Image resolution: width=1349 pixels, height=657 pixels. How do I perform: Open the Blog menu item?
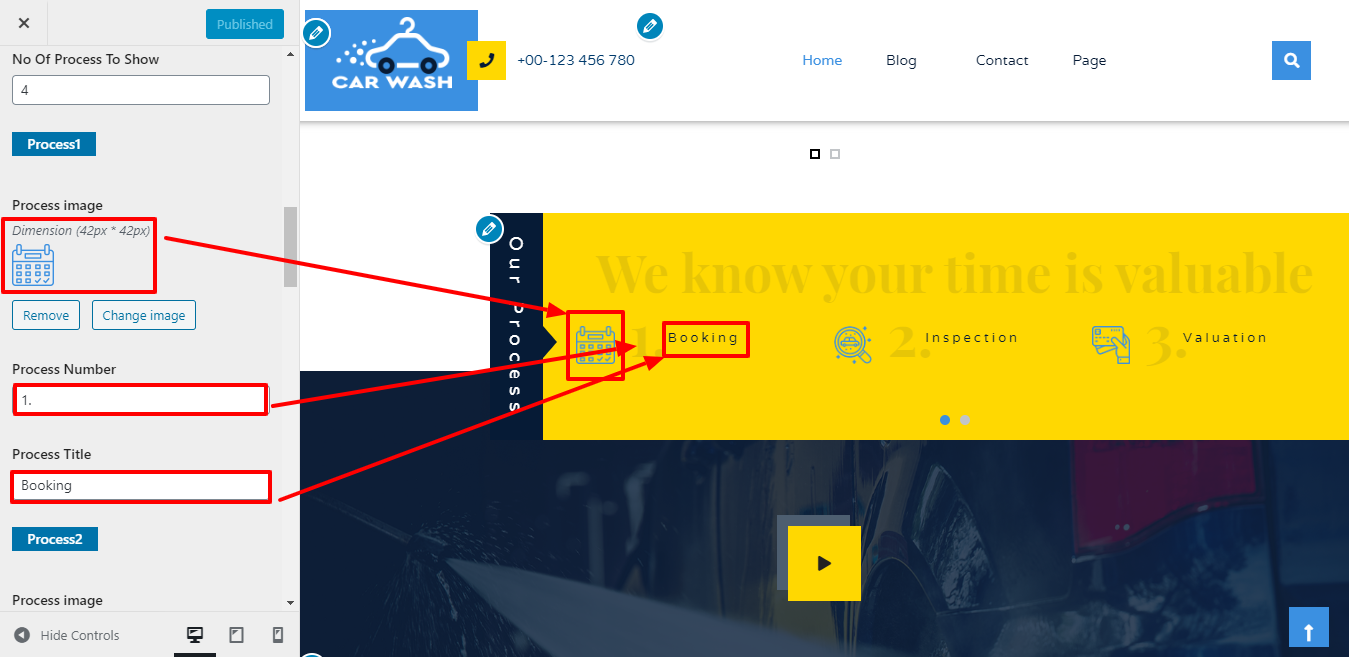(901, 60)
